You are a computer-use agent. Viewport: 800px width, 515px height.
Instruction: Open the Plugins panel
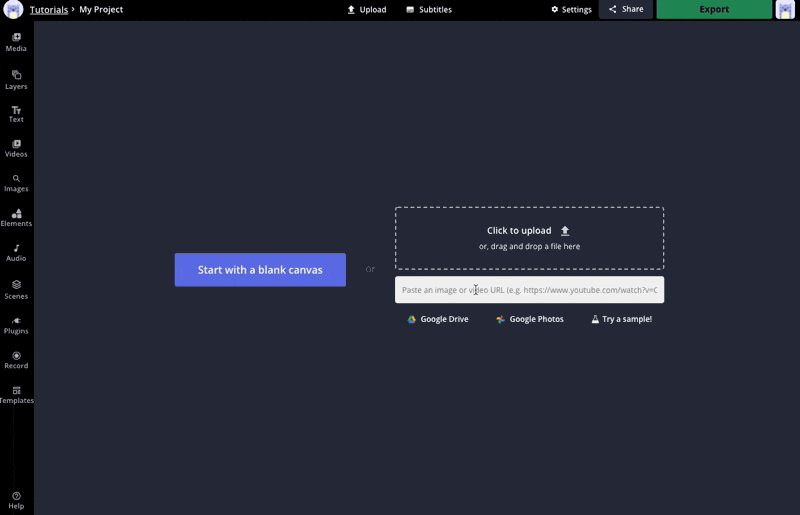(x=16, y=326)
